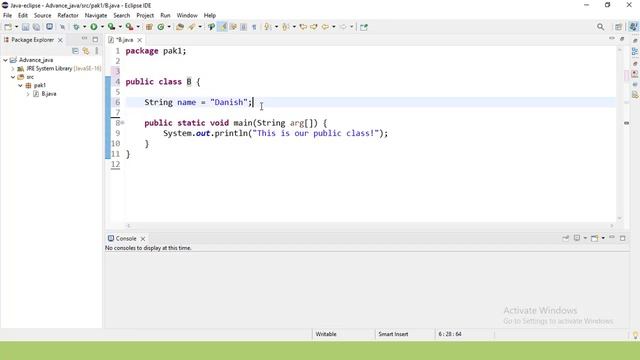Select the *B.java editor tab
The width and height of the screenshot is (640, 360).
pos(124,40)
